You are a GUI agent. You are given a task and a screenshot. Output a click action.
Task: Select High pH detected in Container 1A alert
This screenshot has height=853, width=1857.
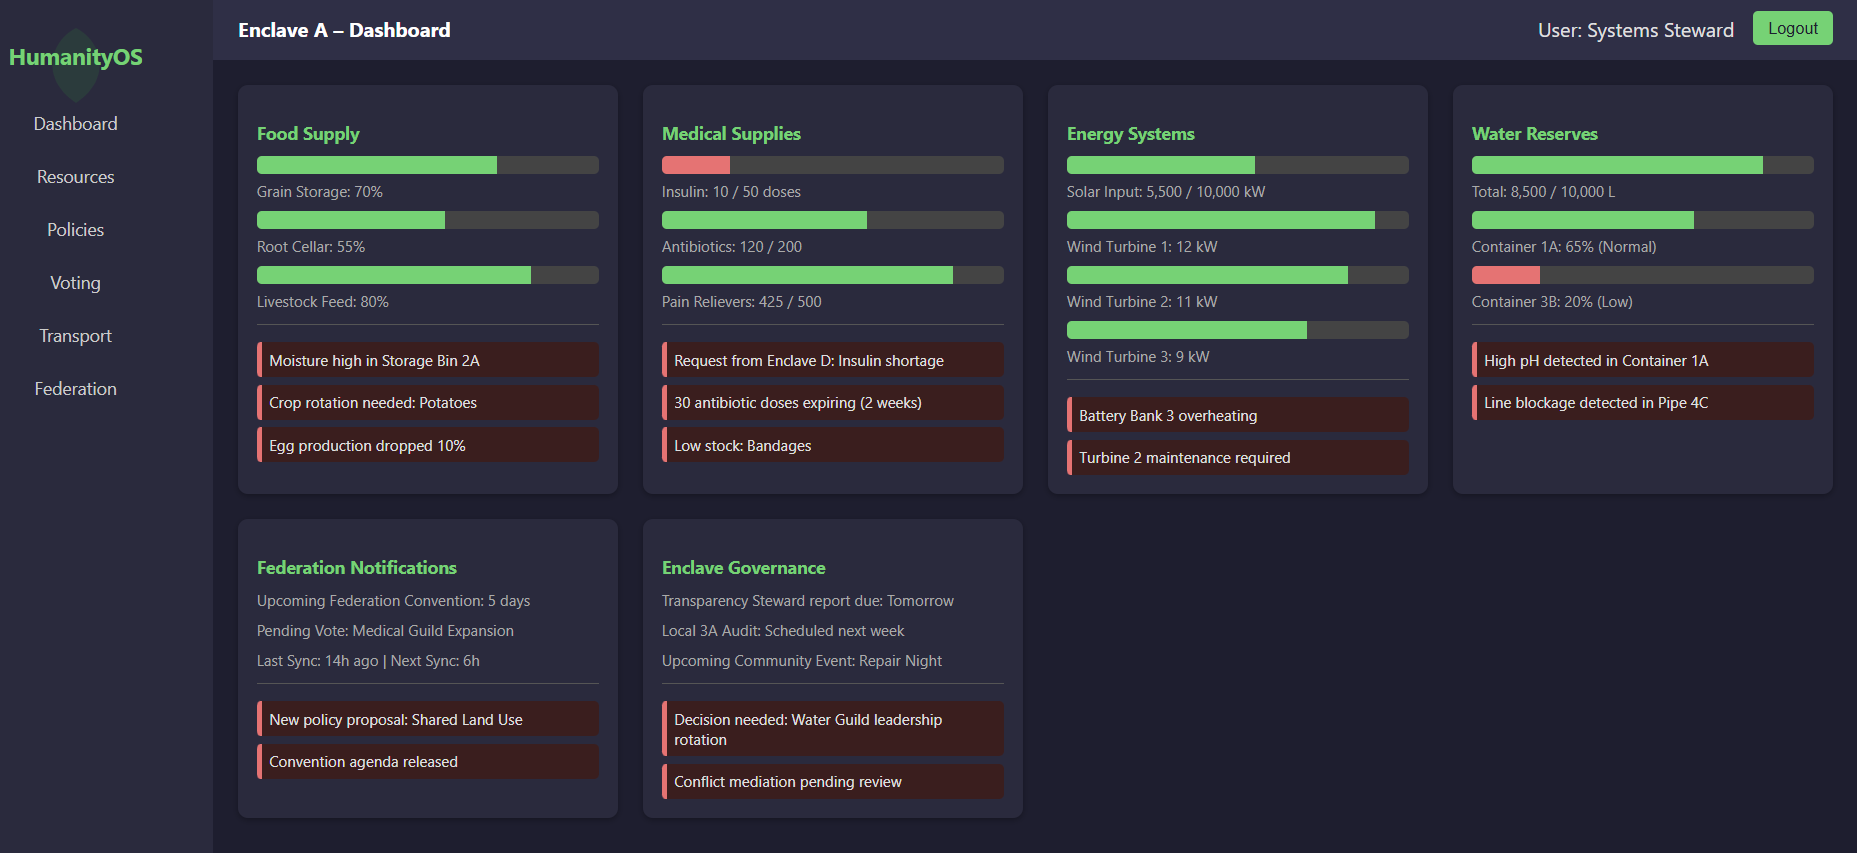click(x=1642, y=360)
